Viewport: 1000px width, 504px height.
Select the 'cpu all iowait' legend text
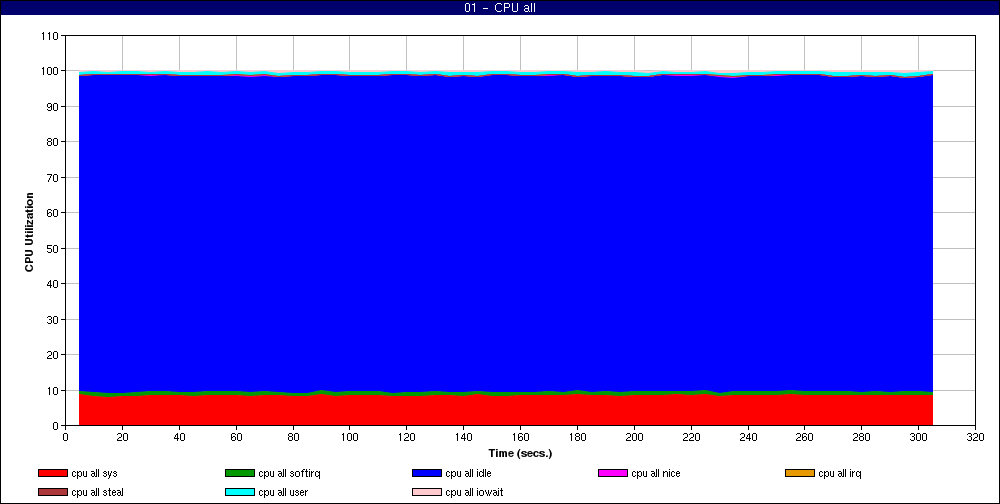tap(475, 492)
